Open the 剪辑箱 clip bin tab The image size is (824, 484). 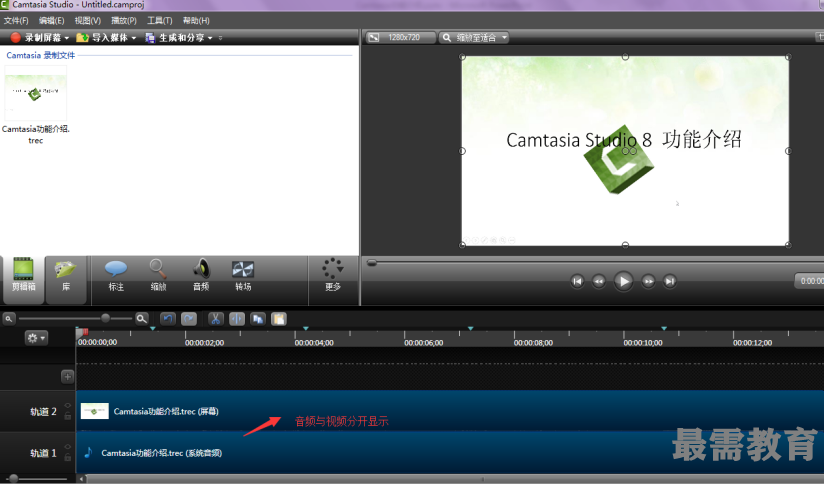[23, 280]
